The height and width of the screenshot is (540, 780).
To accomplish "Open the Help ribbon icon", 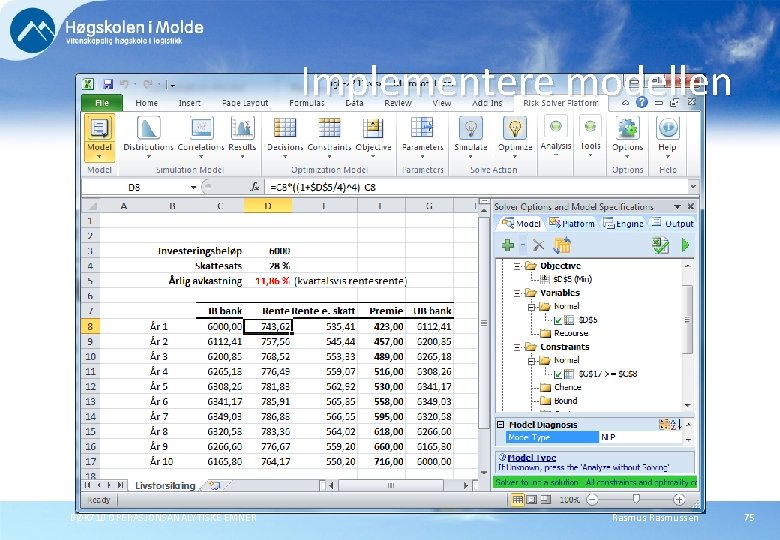I will (668, 128).
